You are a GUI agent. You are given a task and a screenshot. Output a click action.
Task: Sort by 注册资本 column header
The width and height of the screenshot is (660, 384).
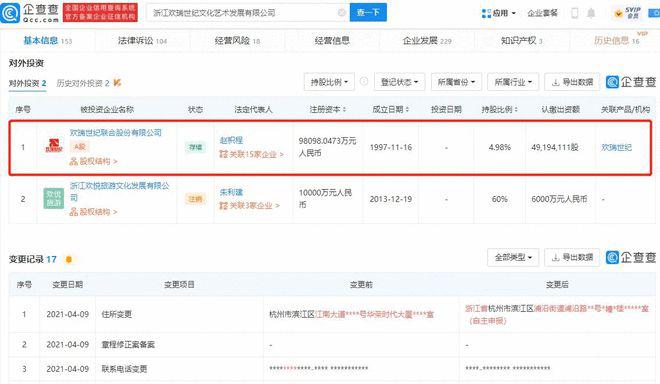[x=327, y=109]
